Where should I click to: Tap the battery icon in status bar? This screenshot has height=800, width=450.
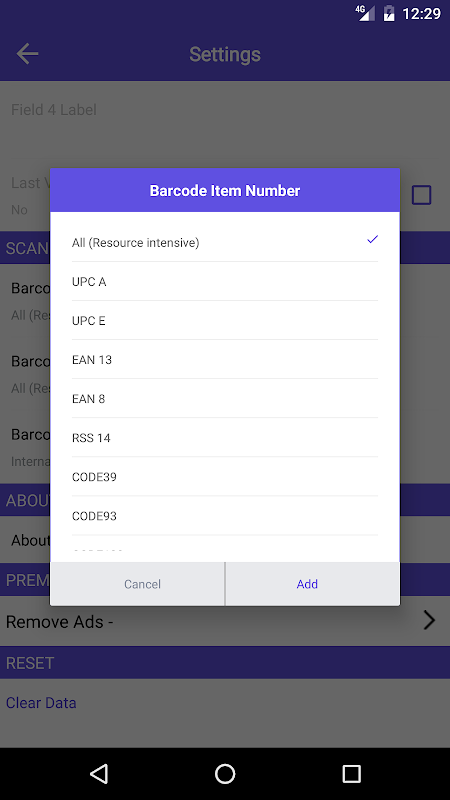[389, 13]
